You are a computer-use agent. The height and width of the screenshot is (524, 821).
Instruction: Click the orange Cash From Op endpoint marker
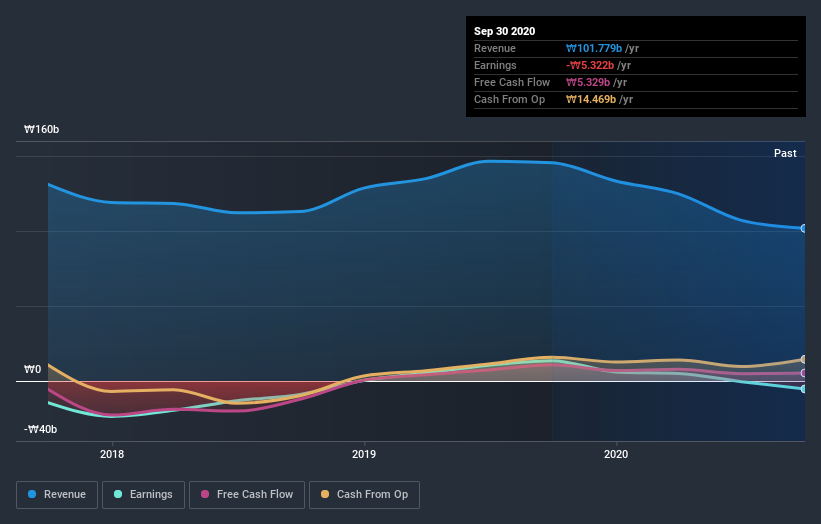pyautogui.click(x=804, y=359)
